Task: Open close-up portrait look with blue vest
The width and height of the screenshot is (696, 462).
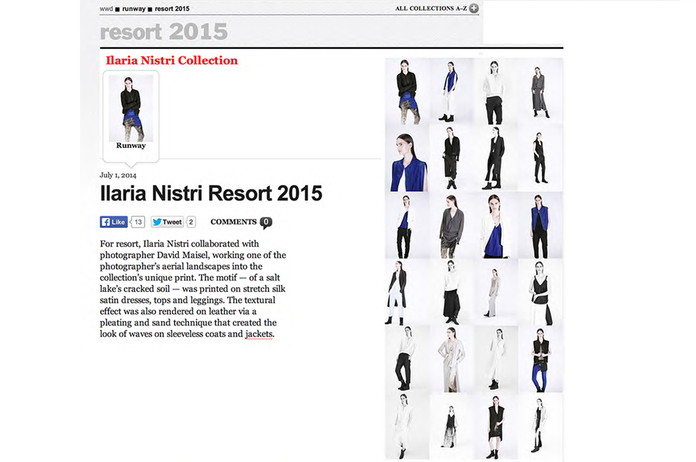Action: (407, 159)
